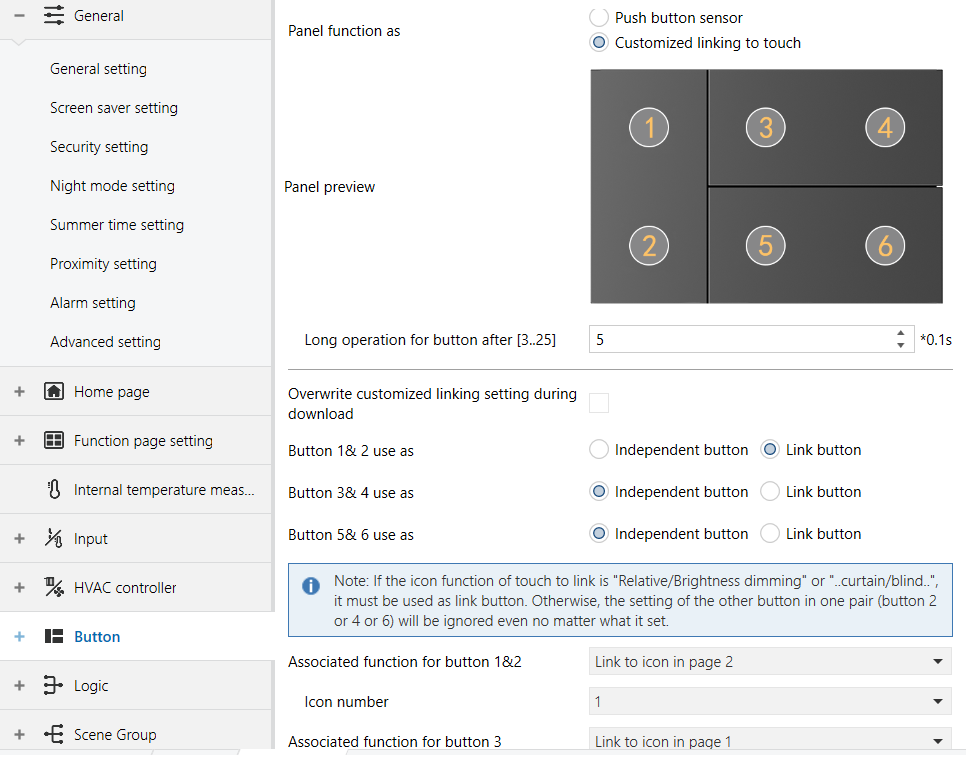Image resolution: width=966 pixels, height=760 pixels.
Task: Click the Internal temperature thermometer icon
Action: click(54, 490)
